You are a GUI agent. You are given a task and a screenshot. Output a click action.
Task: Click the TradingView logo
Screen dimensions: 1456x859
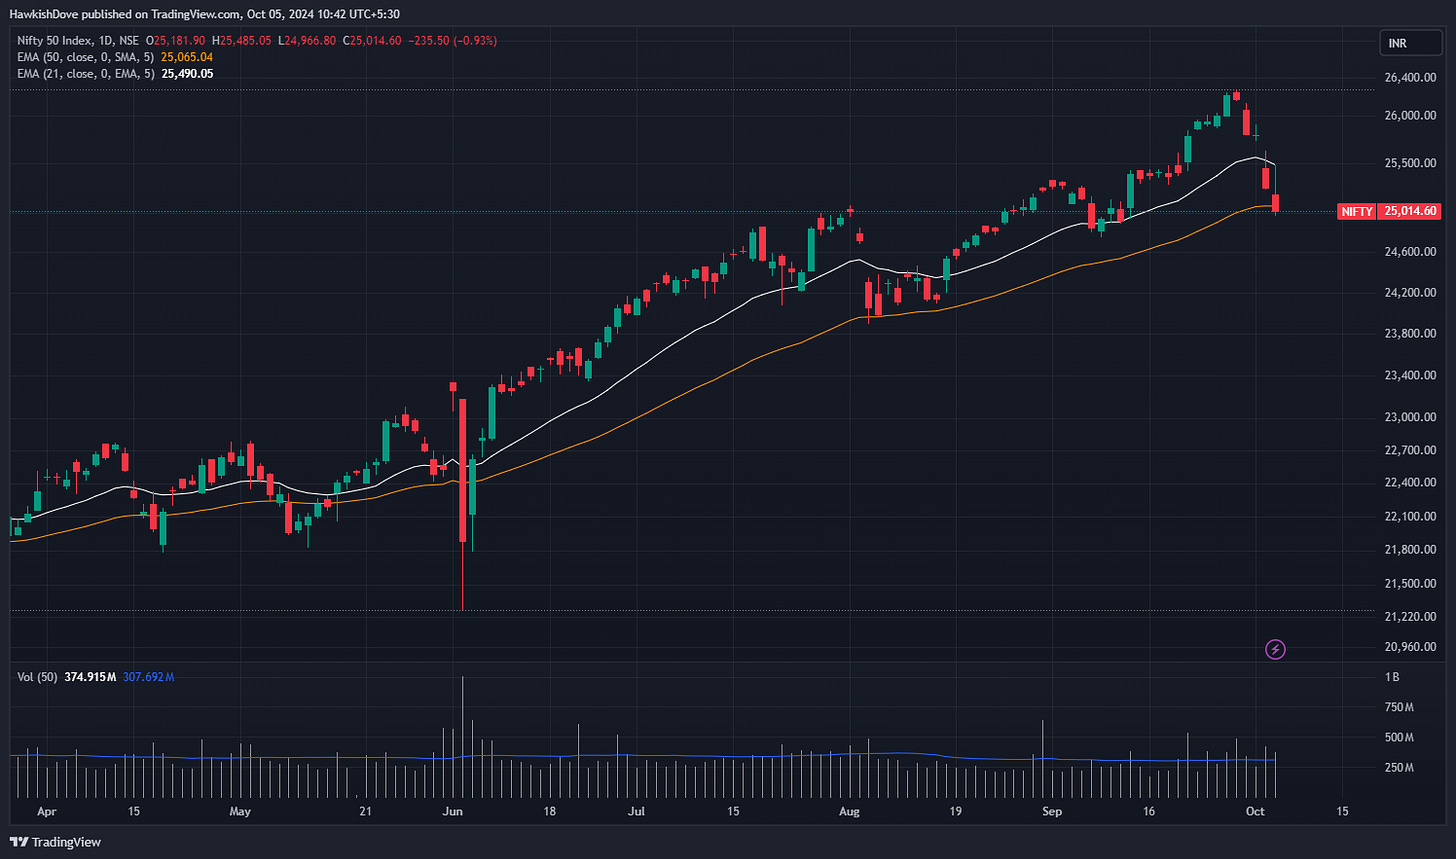coord(55,842)
